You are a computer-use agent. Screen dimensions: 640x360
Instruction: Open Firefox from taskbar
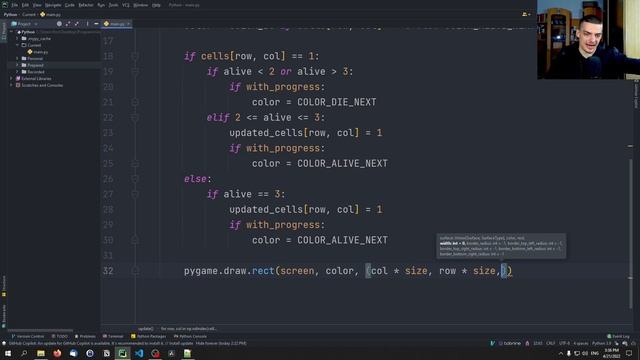tap(57, 353)
